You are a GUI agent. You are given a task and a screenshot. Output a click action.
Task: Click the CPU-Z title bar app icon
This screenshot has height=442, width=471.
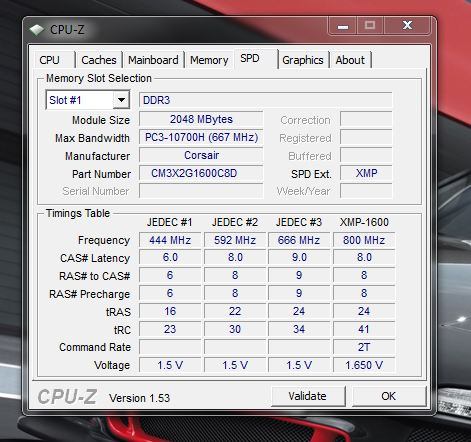click(36, 30)
